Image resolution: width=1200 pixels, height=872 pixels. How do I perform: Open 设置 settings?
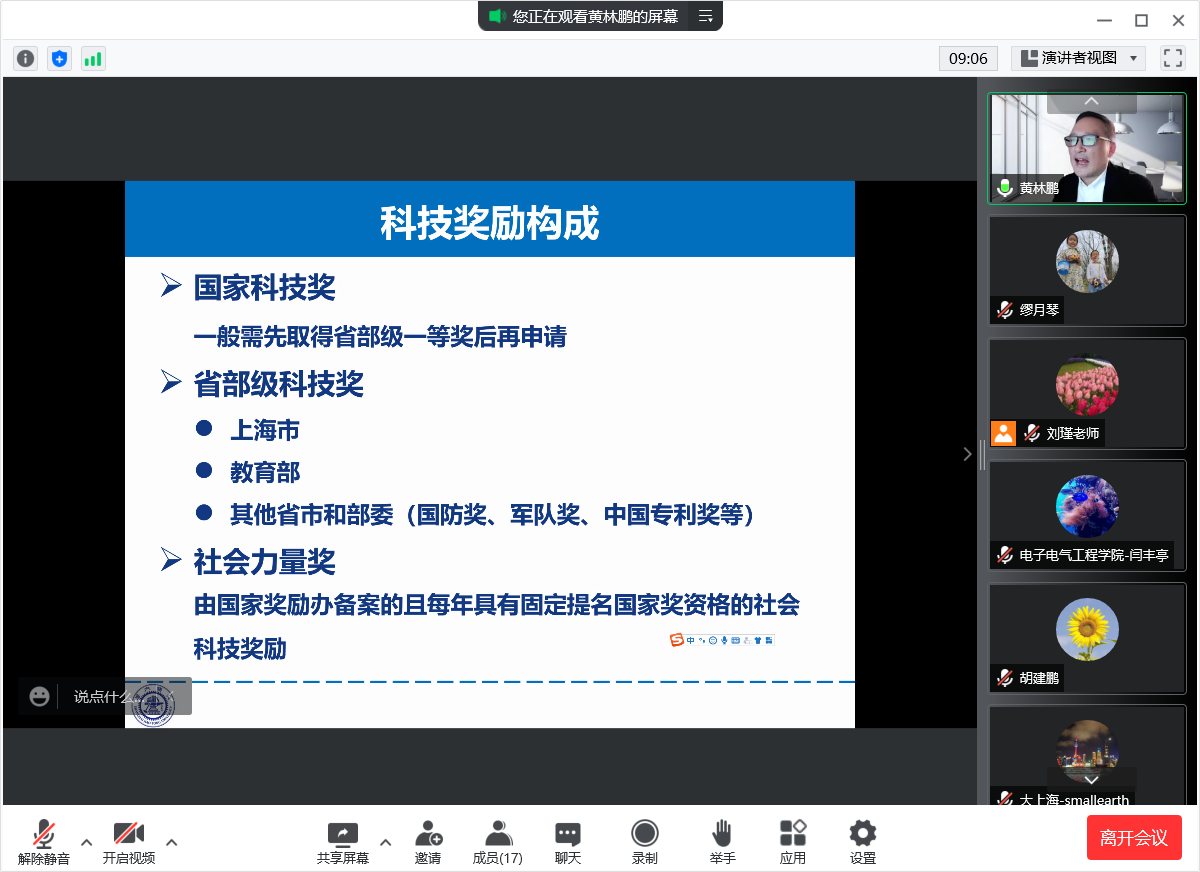tap(862, 842)
